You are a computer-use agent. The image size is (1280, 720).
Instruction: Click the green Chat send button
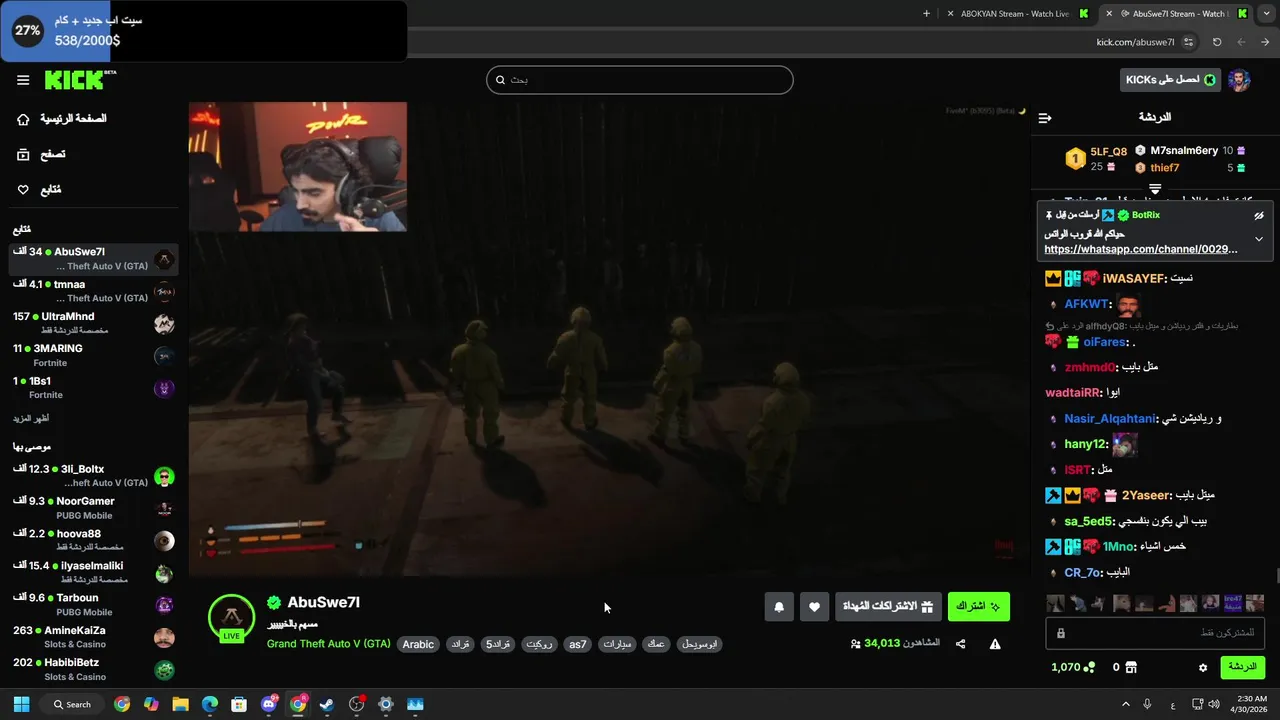tap(1242, 667)
